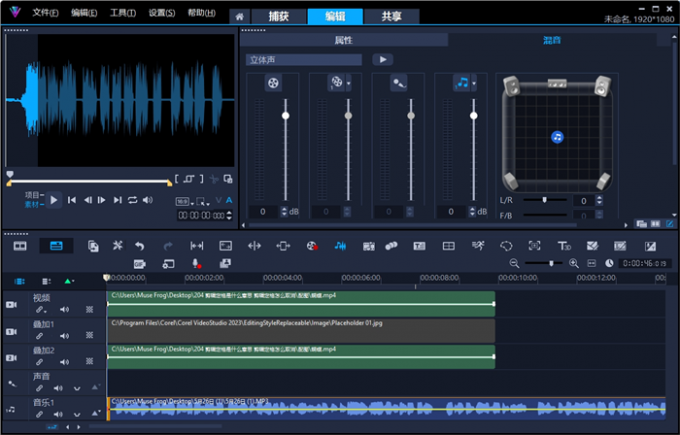680x435 pixels.
Task: Open the 属性 panel tab
Action: 343,40
